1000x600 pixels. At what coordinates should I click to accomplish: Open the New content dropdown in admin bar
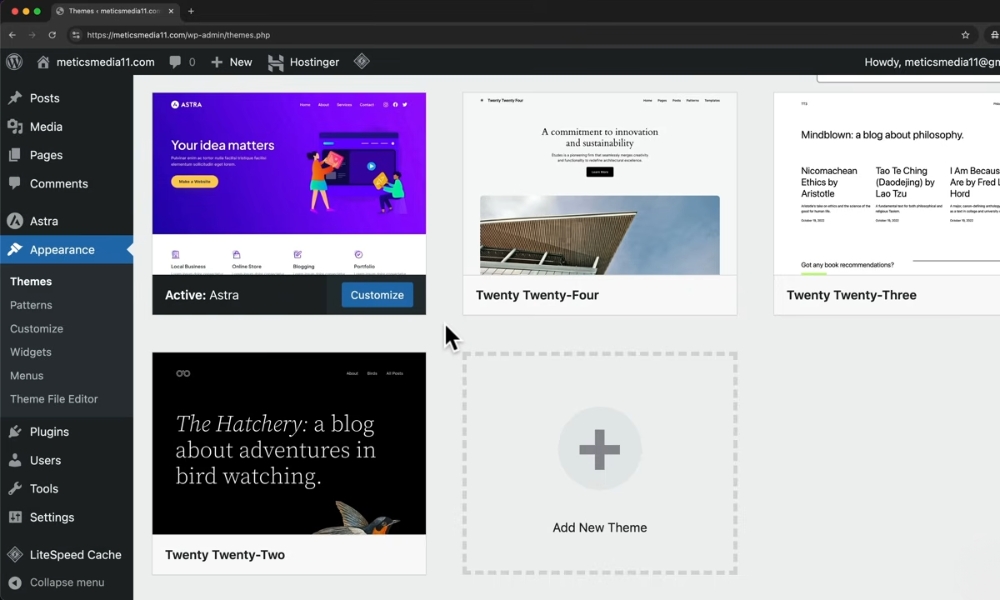coord(231,62)
